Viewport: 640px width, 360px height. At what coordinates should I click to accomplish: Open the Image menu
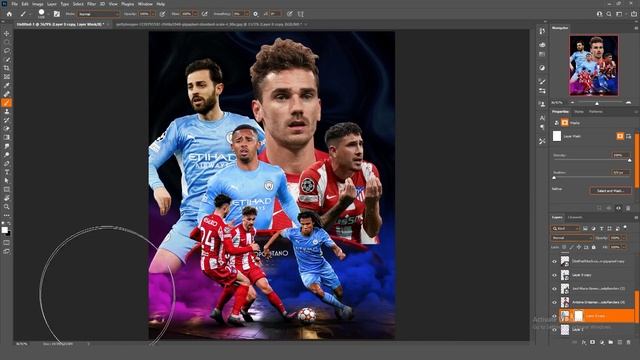point(38,4)
